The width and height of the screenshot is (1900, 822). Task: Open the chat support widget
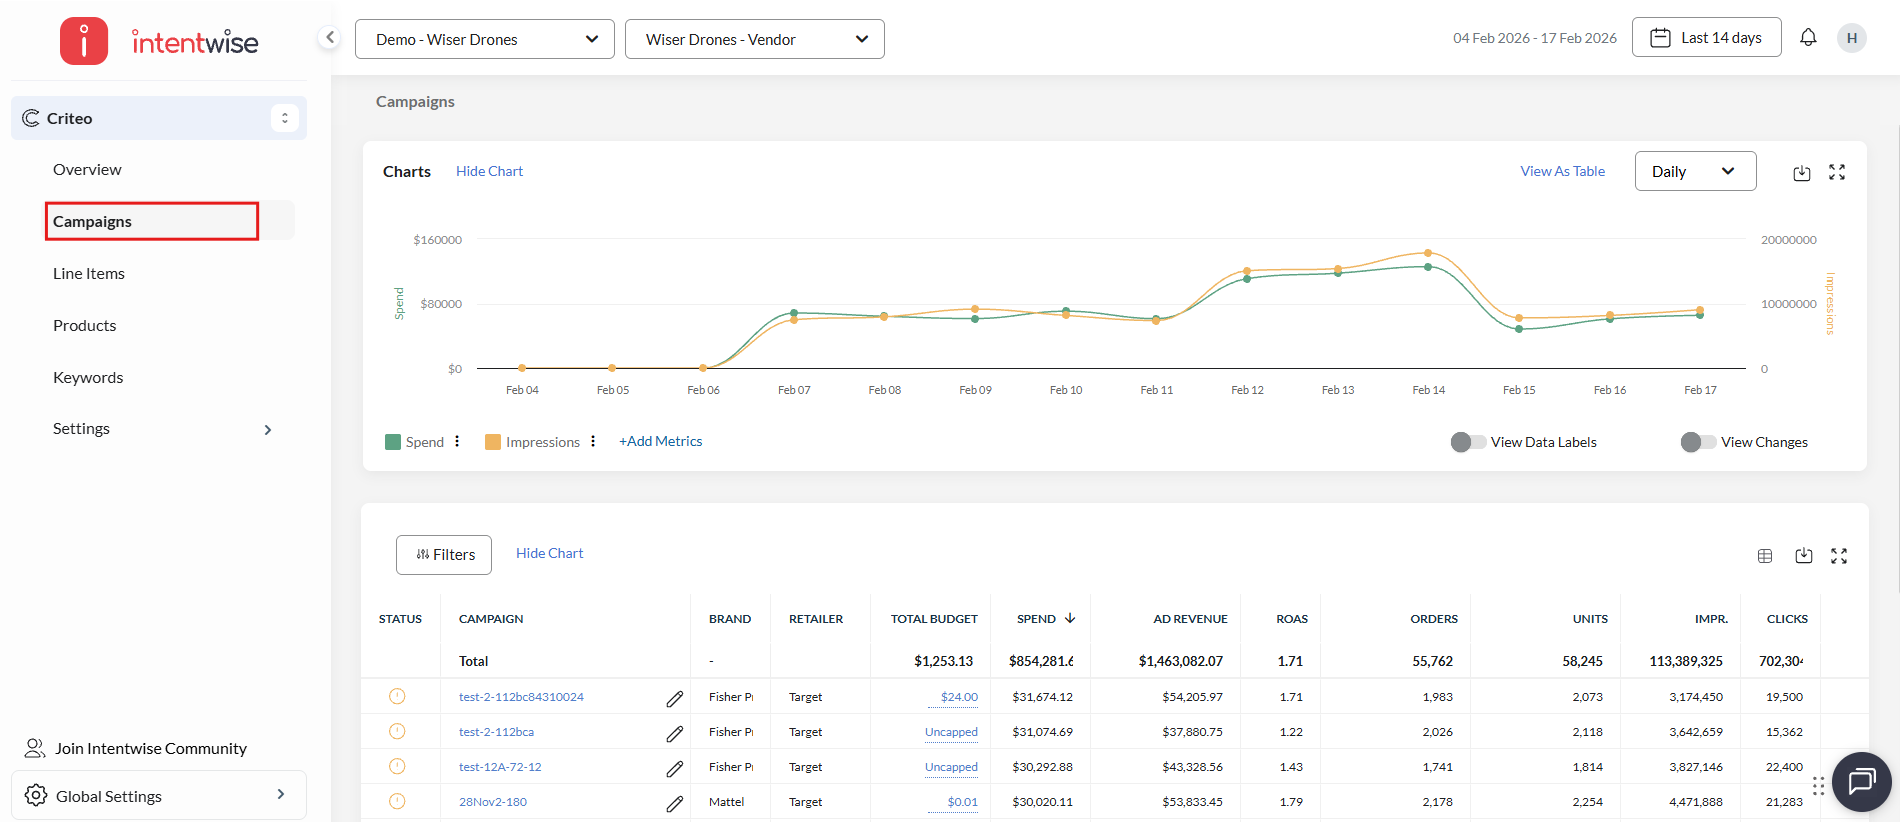click(1861, 781)
